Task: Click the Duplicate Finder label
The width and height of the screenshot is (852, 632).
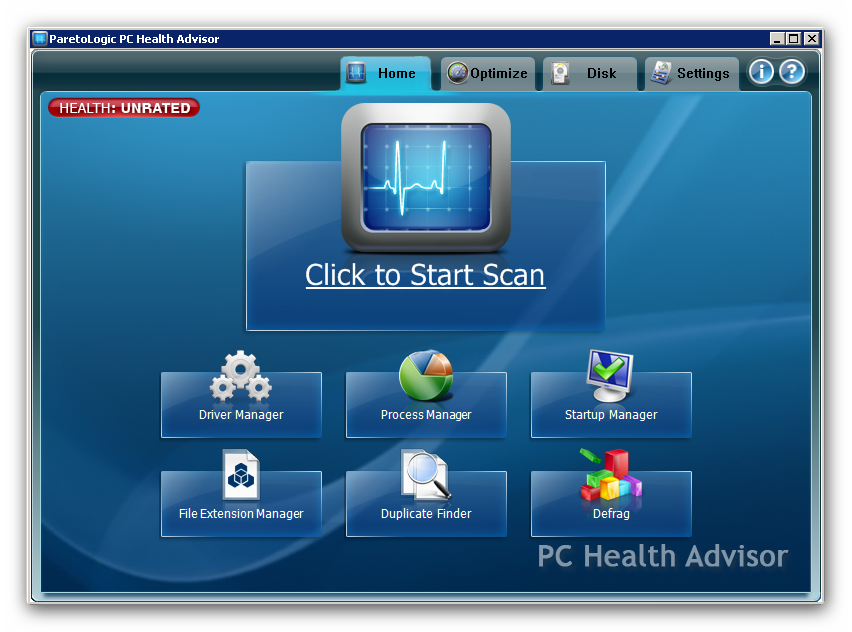Action: [x=425, y=514]
